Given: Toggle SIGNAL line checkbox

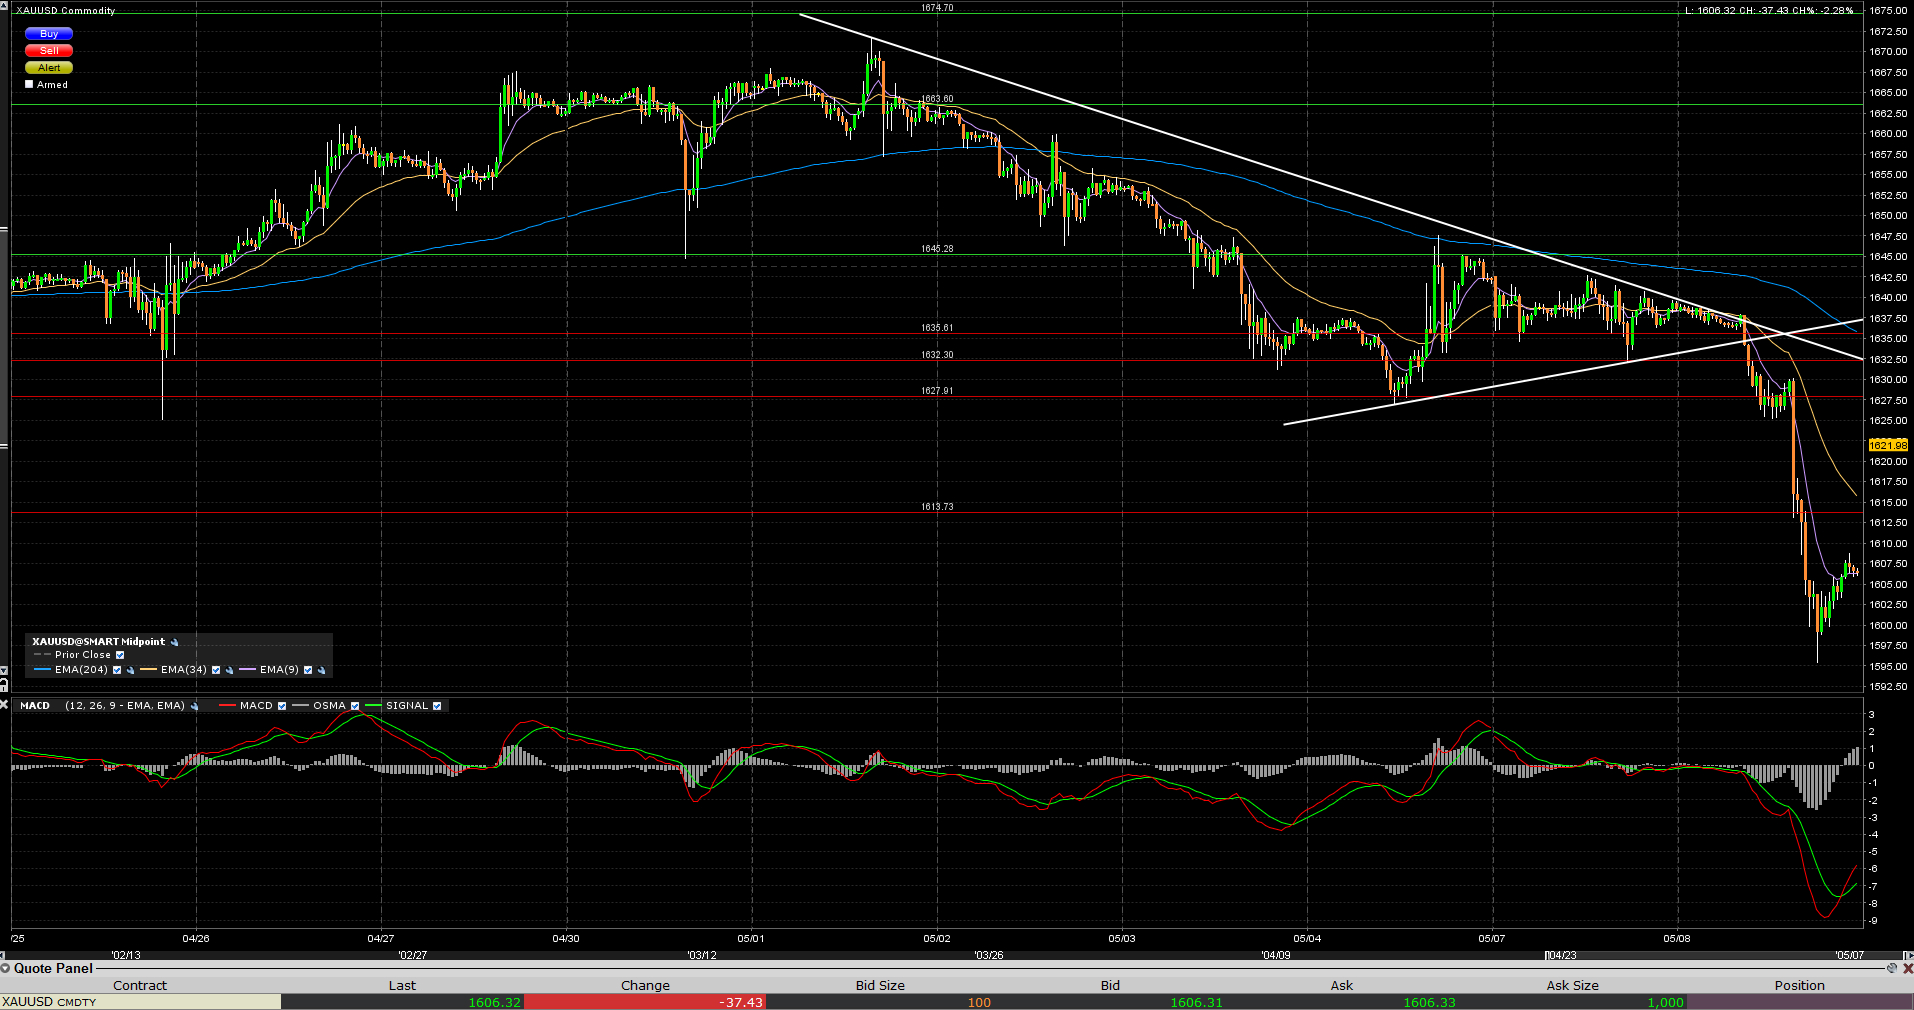Looking at the screenshot, I should pyautogui.click(x=437, y=706).
